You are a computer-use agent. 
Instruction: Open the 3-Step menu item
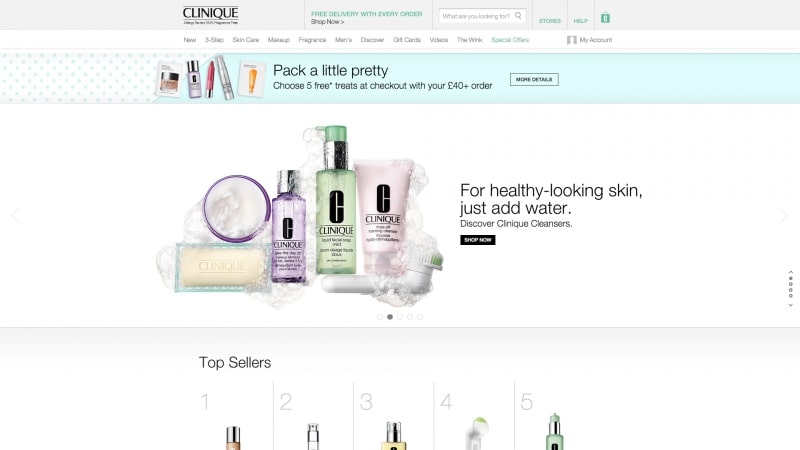coord(214,40)
